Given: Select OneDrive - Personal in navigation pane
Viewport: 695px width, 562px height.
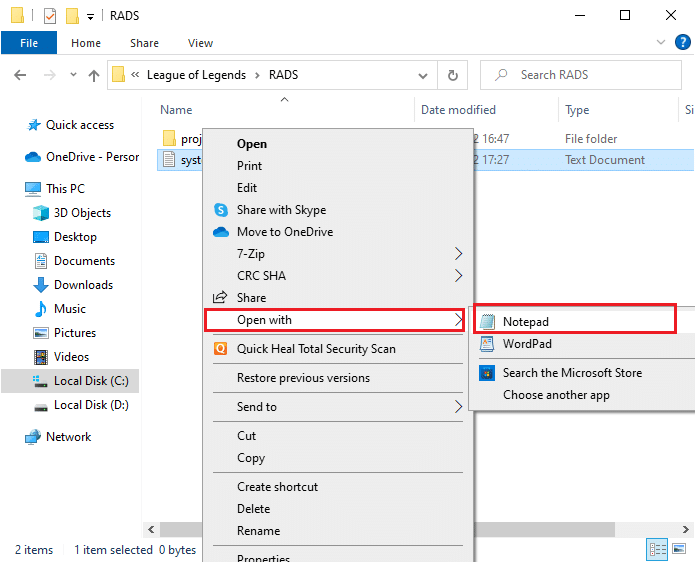Looking at the screenshot, I should (x=82, y=157).
